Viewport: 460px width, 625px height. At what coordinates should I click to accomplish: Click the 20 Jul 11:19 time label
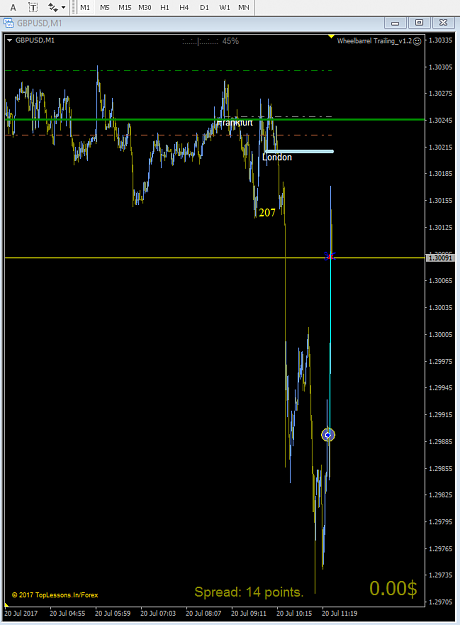[x=339, y=613]
